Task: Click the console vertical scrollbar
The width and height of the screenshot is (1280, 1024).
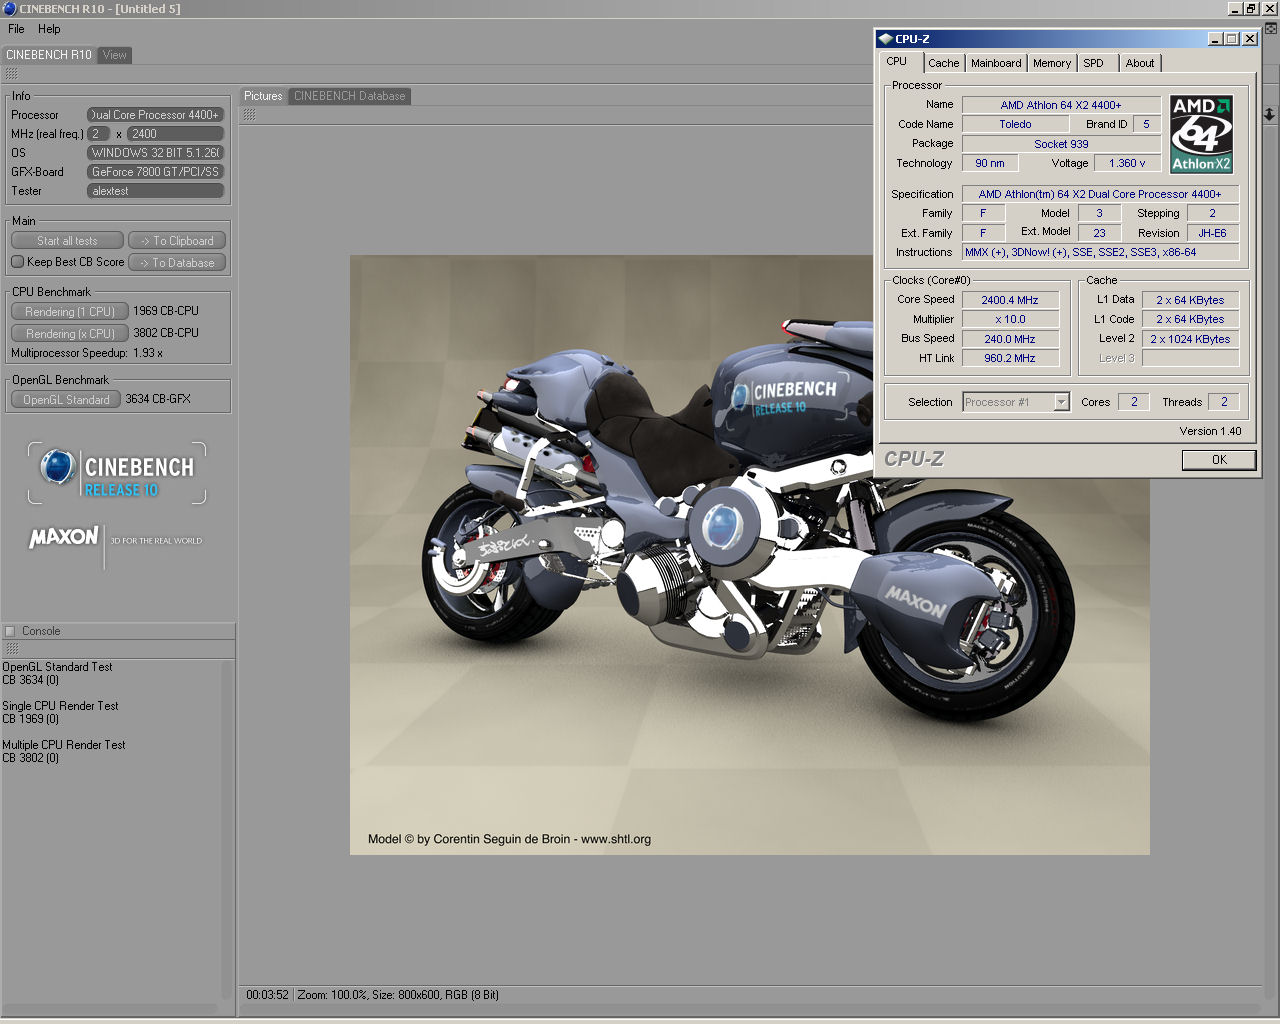Action: pyautogui.click(x=228, y=830)
